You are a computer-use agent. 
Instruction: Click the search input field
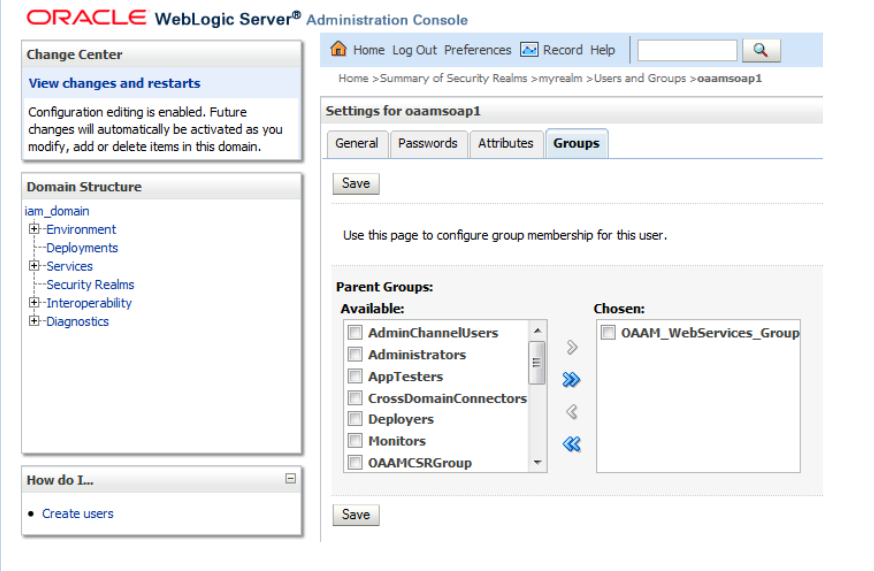pyautogui.click(x=687, y=50)
